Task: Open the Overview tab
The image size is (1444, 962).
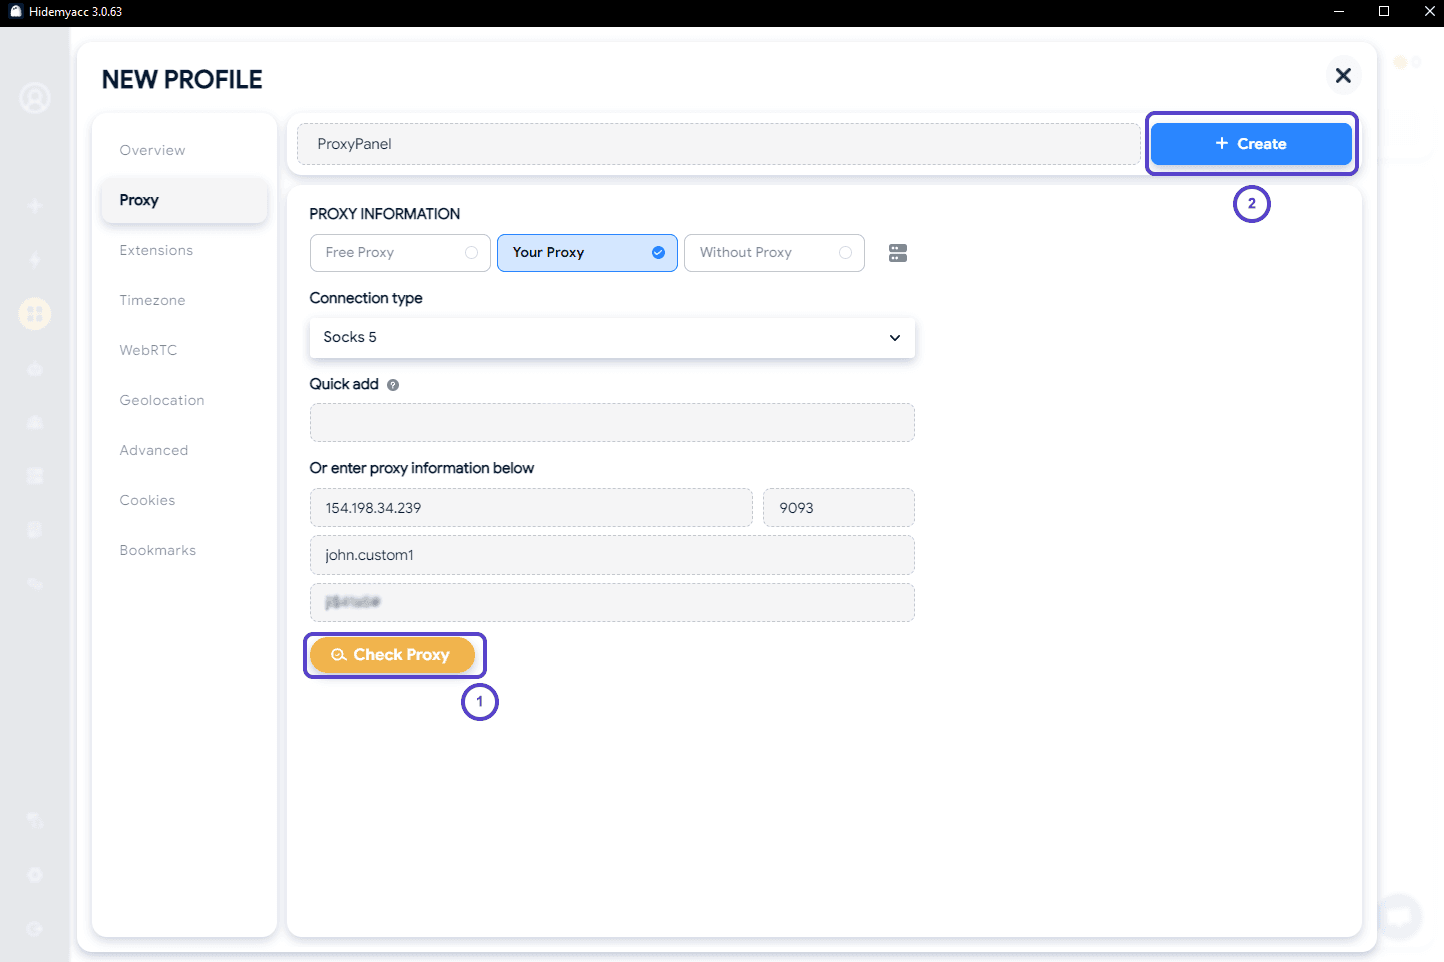Action: point(152,150)
